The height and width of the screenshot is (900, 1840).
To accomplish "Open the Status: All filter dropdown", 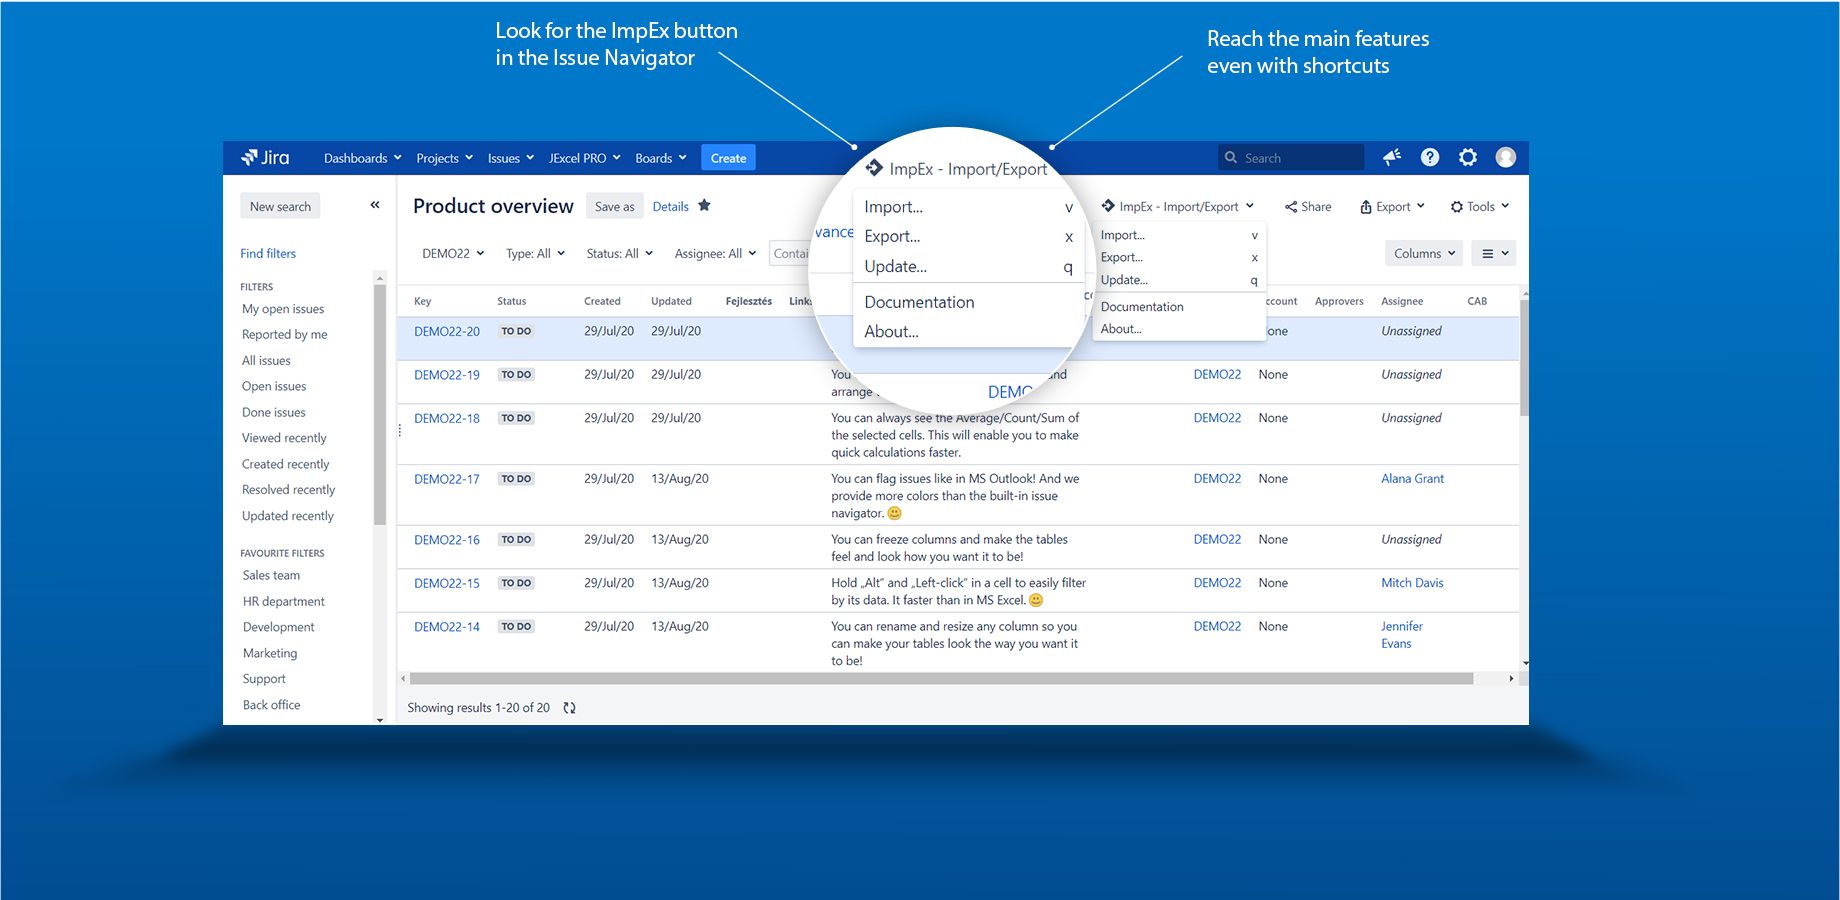I will click(x=619, y=254).
